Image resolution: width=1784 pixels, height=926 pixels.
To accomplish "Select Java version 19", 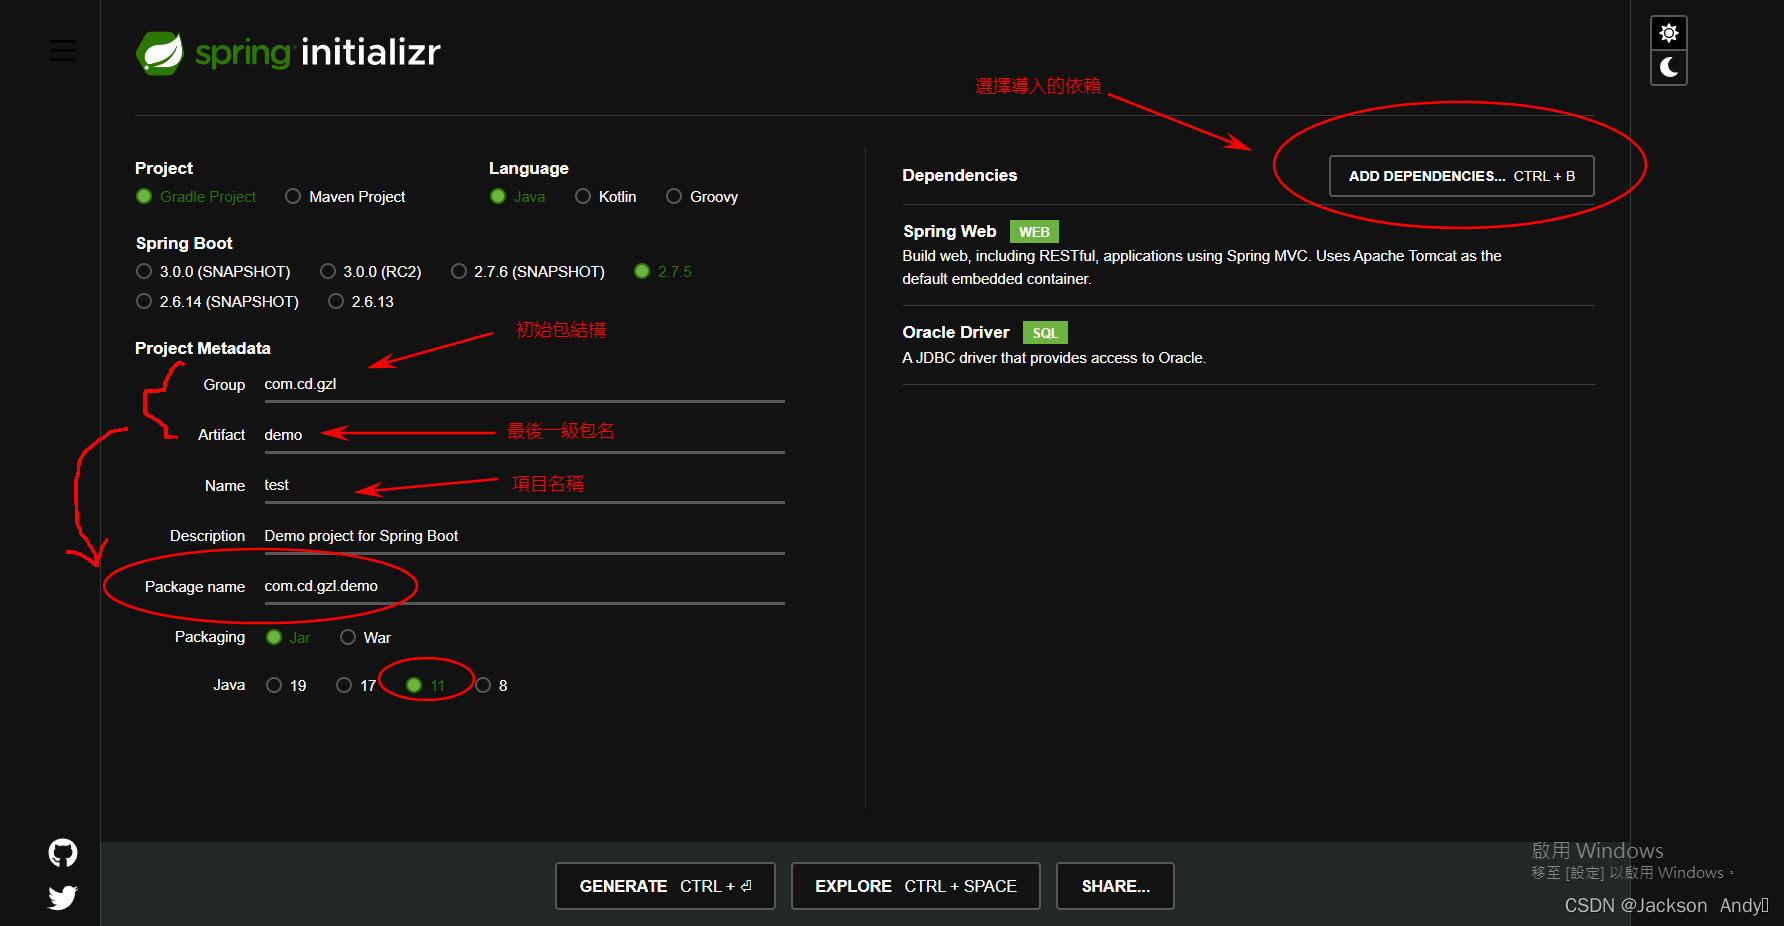I will pos(286,686).
